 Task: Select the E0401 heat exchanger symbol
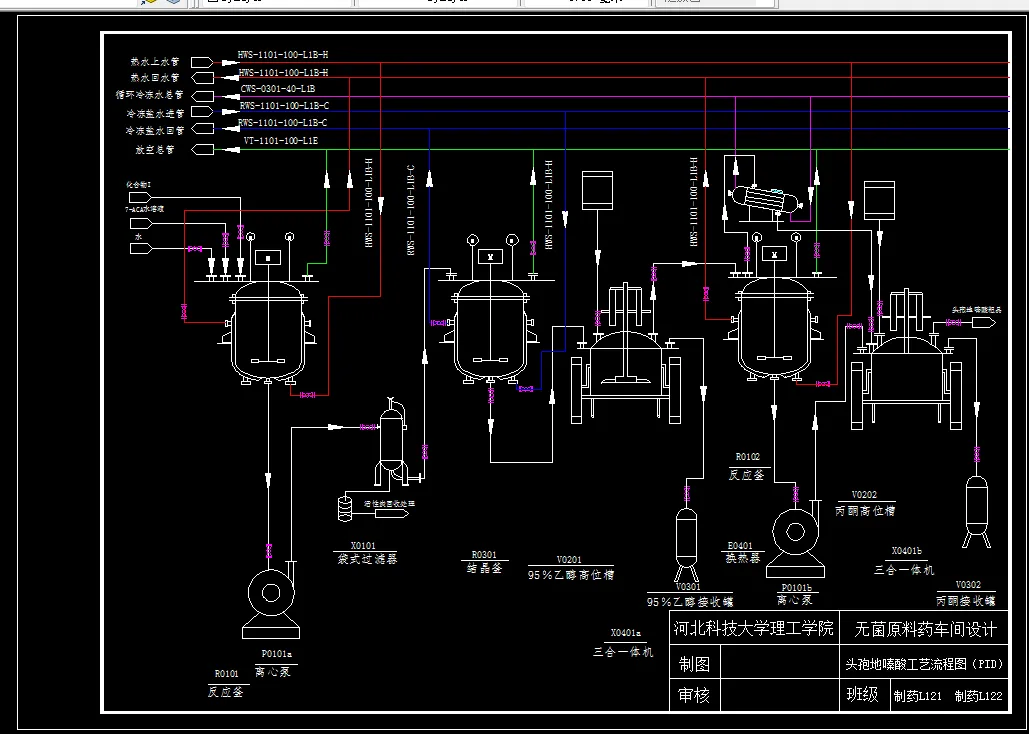[x=766, y=198]
